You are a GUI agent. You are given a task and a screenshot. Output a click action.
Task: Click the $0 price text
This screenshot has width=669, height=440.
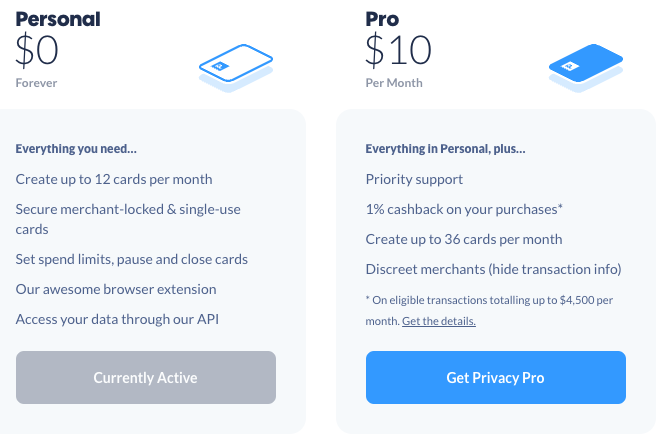37,50
